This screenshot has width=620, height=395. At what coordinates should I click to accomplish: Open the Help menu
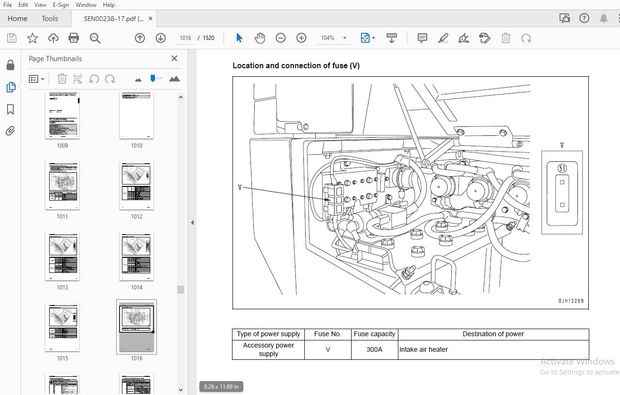coord(109,5)
